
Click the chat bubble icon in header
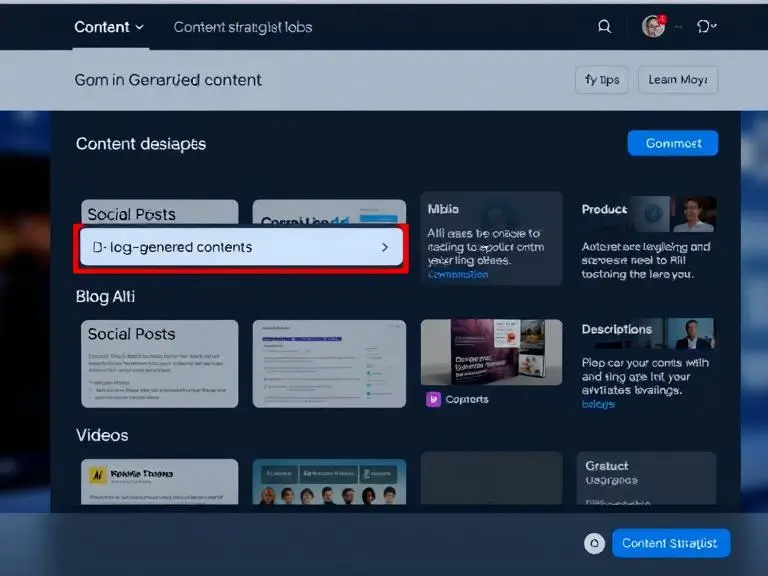click(705, 26)
